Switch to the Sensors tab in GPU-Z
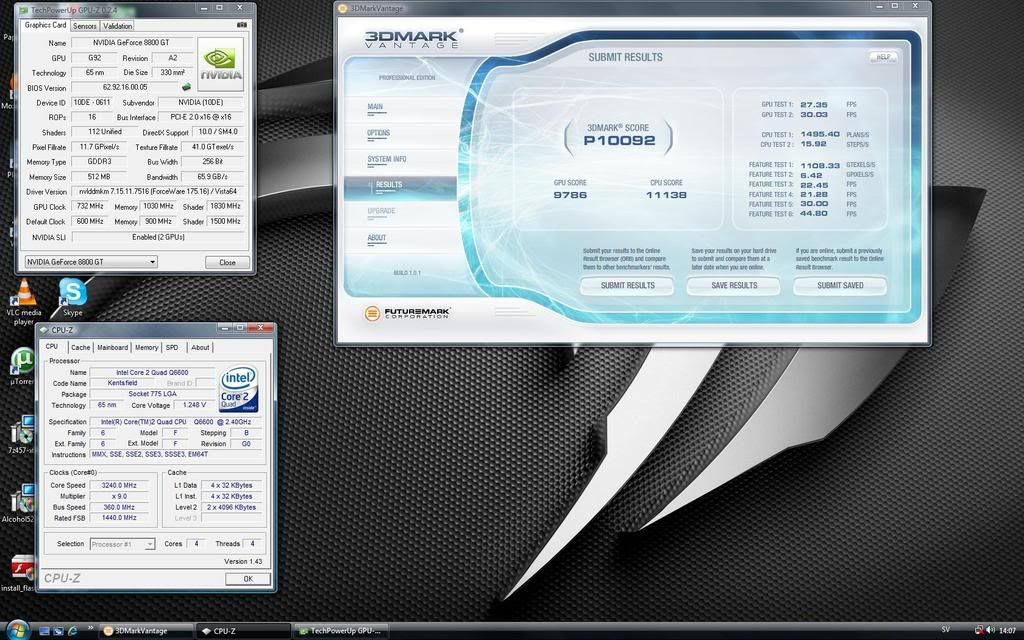1024x640 pixels. pos(85,26)
